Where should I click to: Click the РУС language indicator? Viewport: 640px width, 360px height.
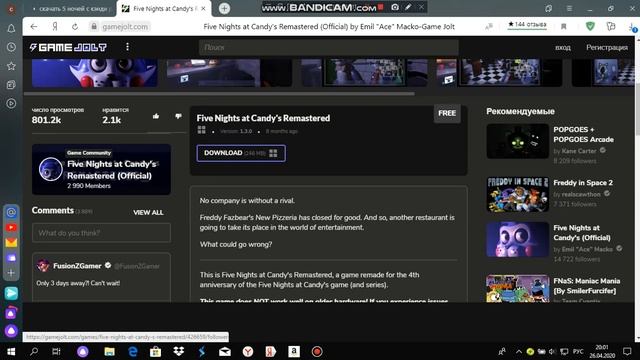(578, 351)
